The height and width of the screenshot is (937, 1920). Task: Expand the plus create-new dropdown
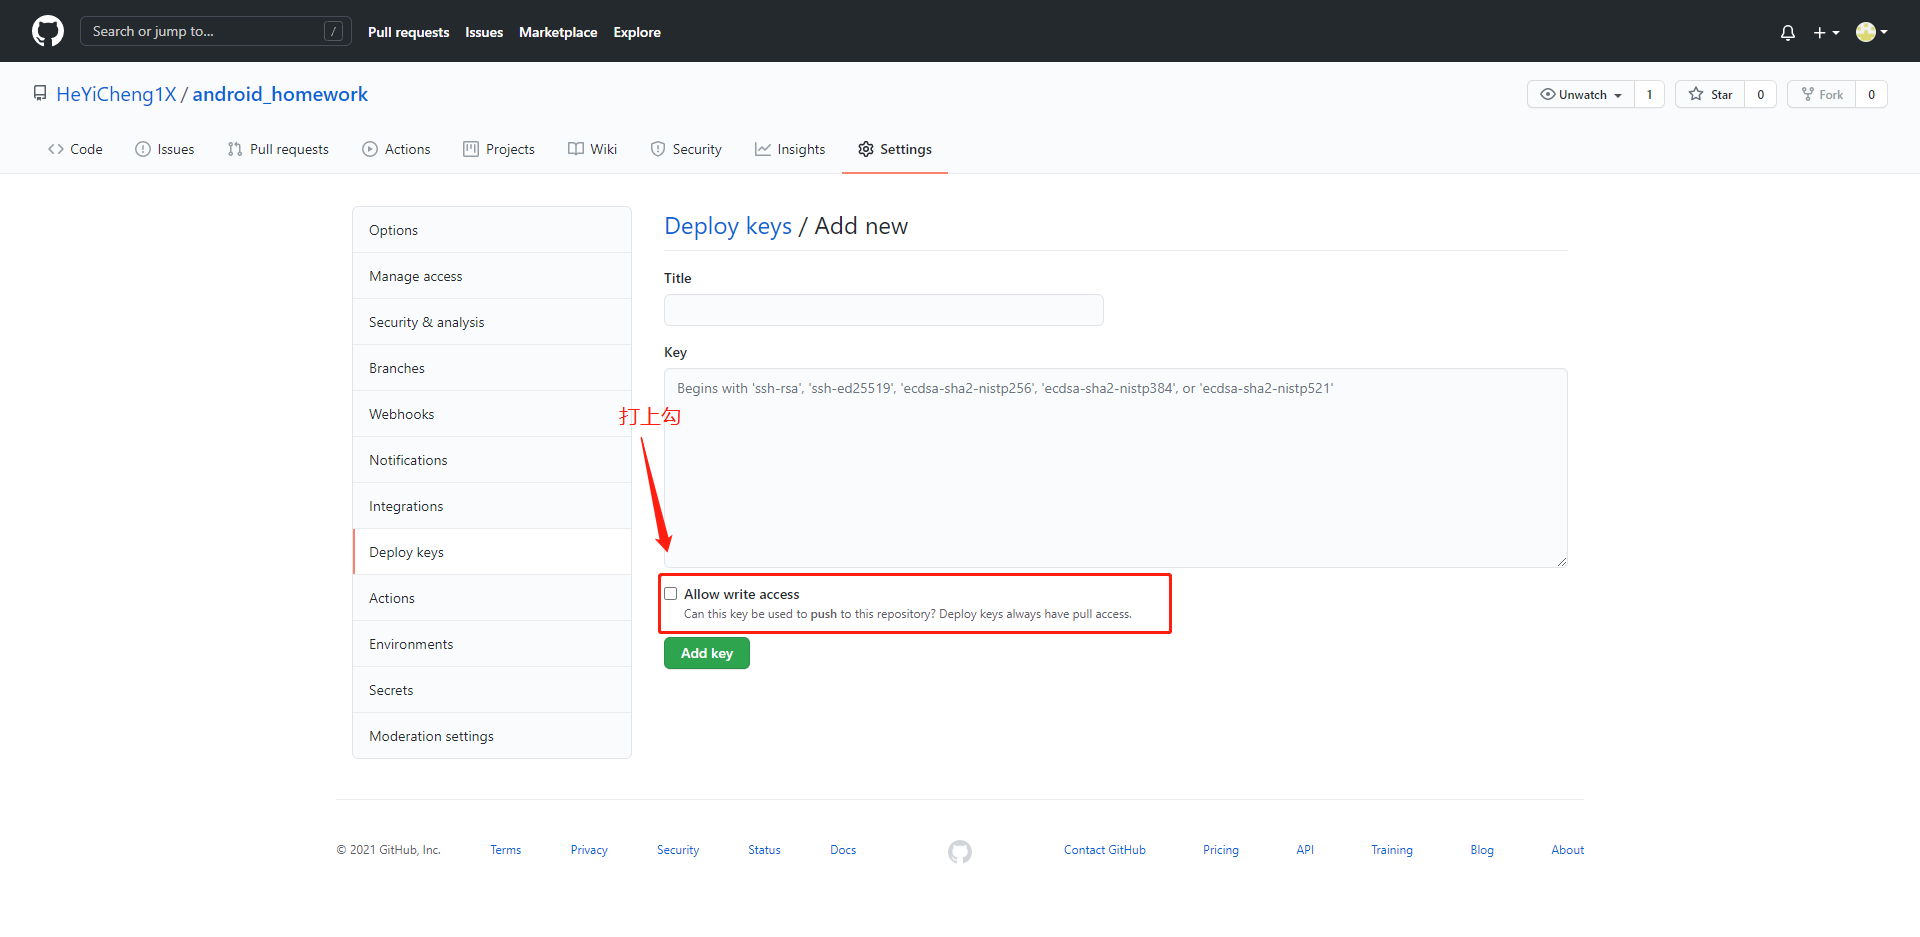[1826, 32]
